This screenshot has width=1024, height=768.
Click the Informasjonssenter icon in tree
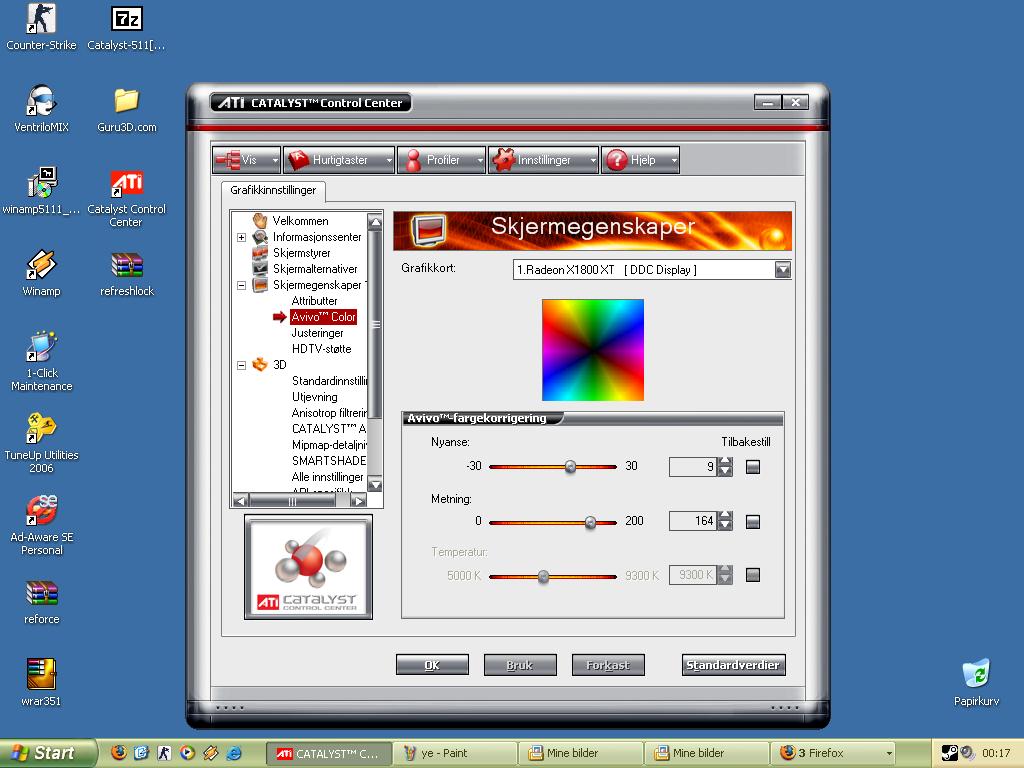260,236
